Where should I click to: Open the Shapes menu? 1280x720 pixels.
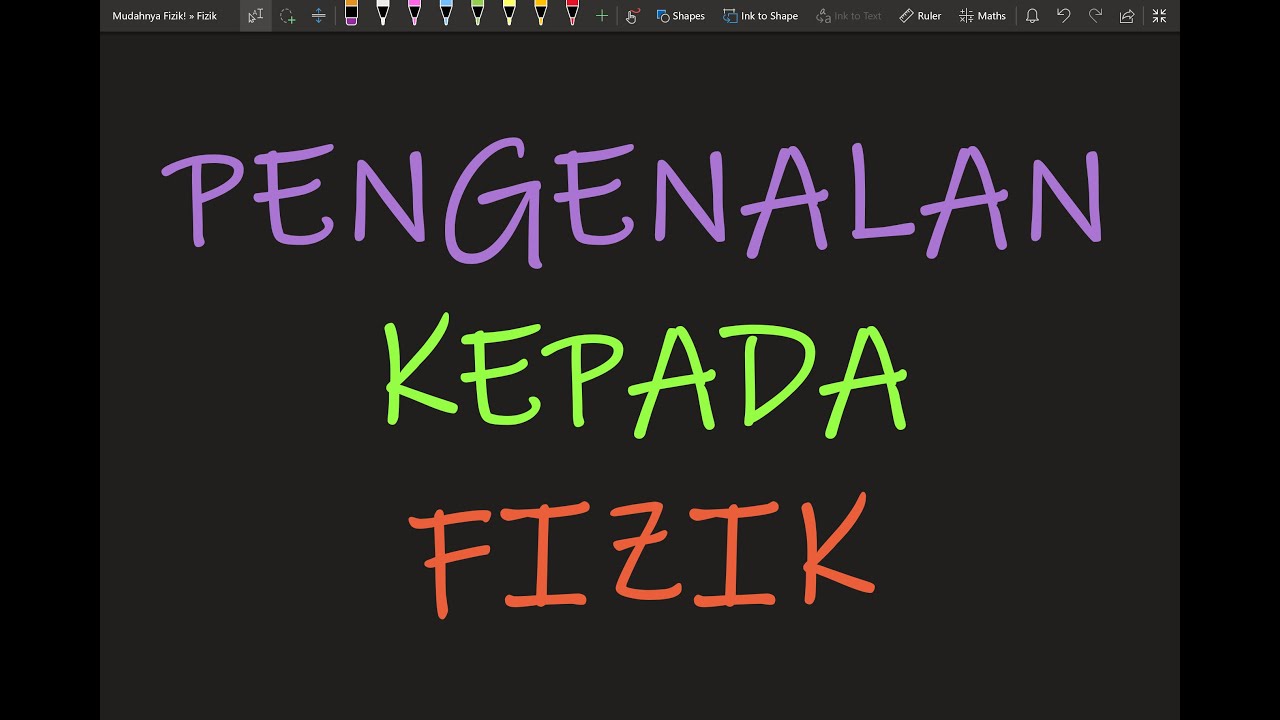coord(680,16)
